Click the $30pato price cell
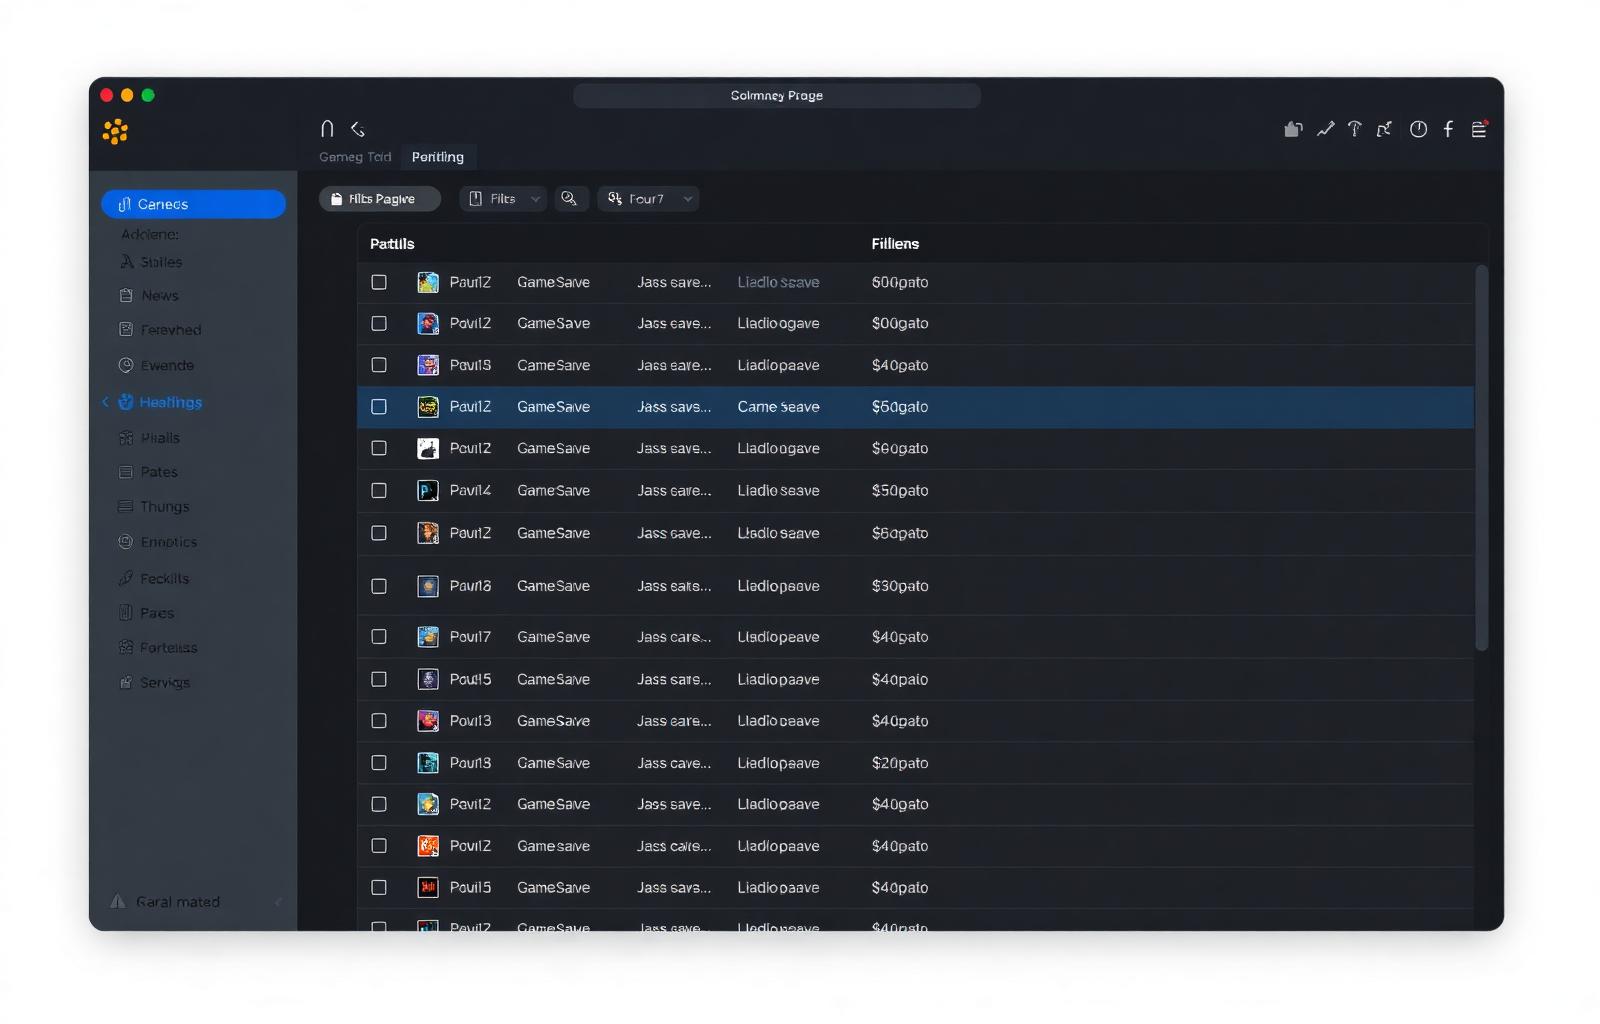 (x=900, y=586)
